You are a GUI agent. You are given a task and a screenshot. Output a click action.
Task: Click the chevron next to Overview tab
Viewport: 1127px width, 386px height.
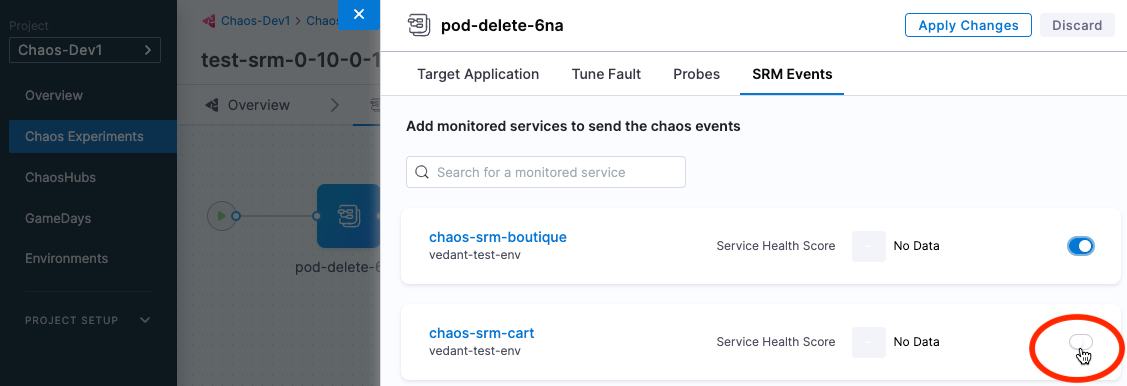click(x=335, y=105)
